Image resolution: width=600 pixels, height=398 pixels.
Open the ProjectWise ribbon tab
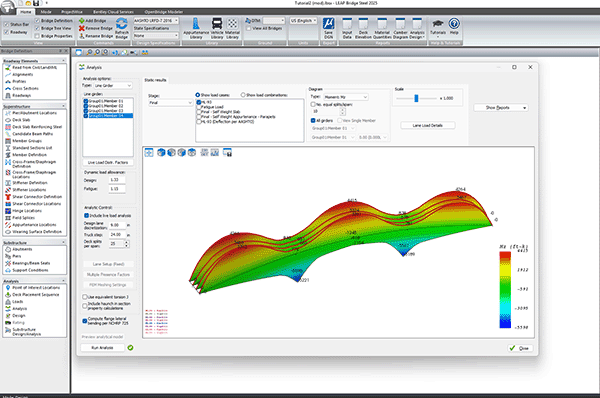(x=72, y=12)
